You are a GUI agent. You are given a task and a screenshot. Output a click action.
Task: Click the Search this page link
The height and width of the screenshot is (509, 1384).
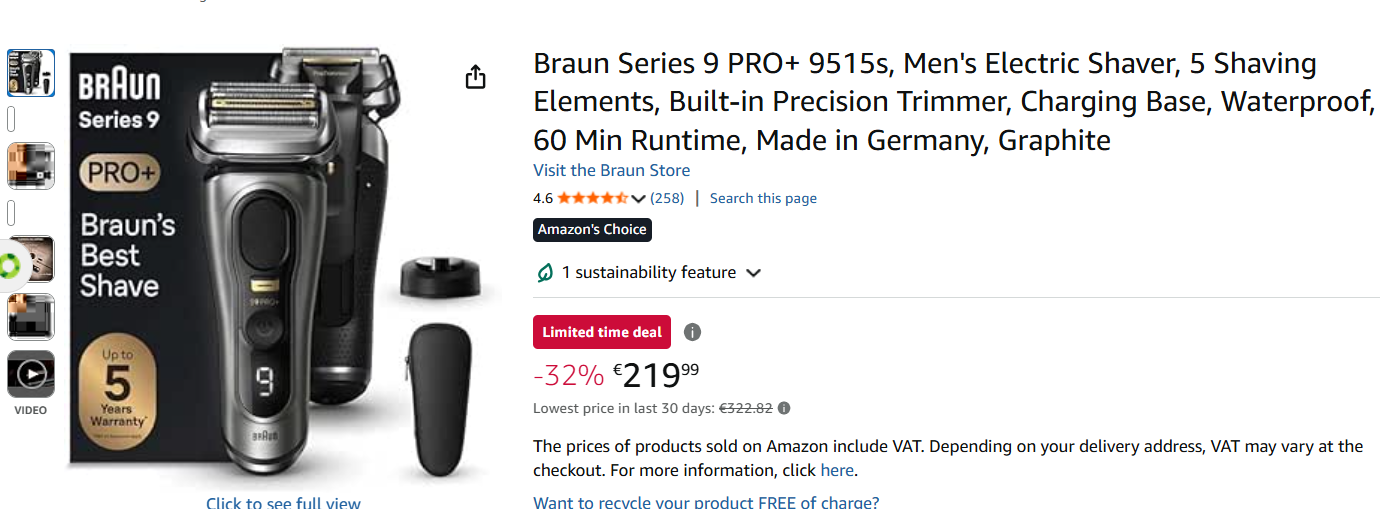coord(763,198)
